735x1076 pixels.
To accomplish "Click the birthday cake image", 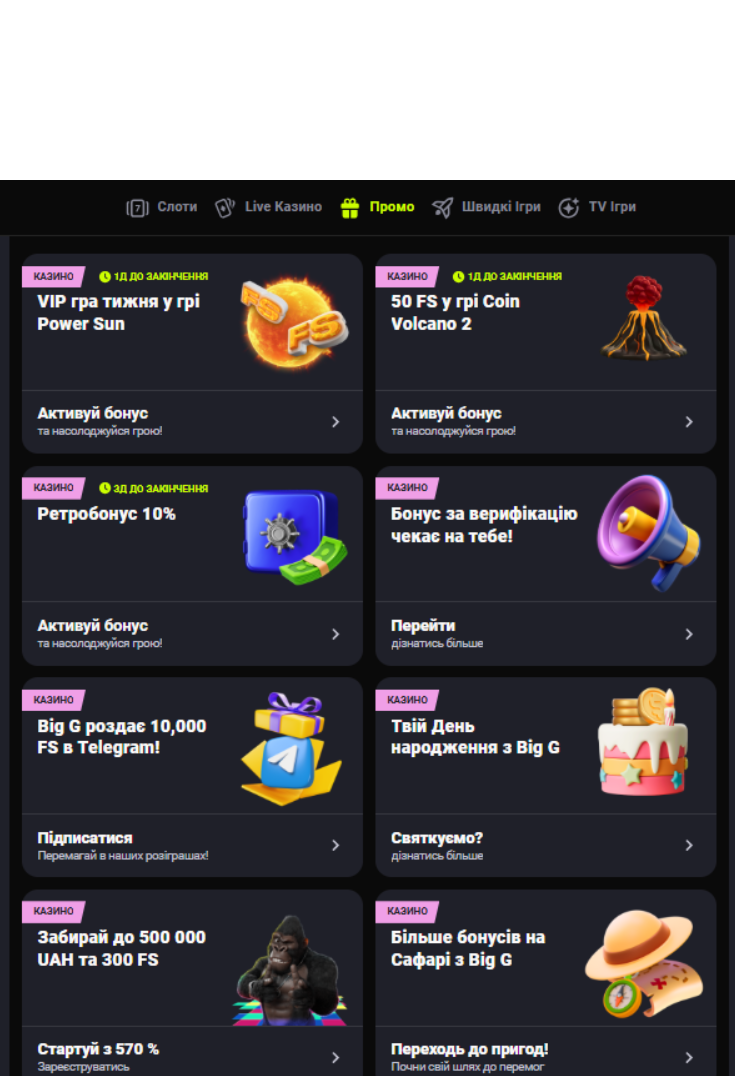I will click(642, 742).
